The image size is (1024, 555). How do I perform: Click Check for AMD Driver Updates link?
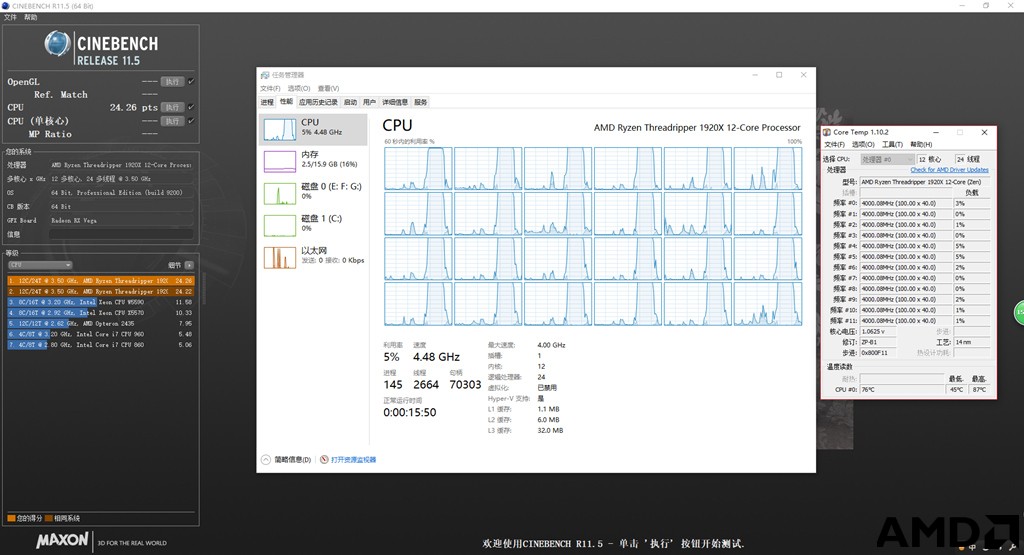coord(950,170)
